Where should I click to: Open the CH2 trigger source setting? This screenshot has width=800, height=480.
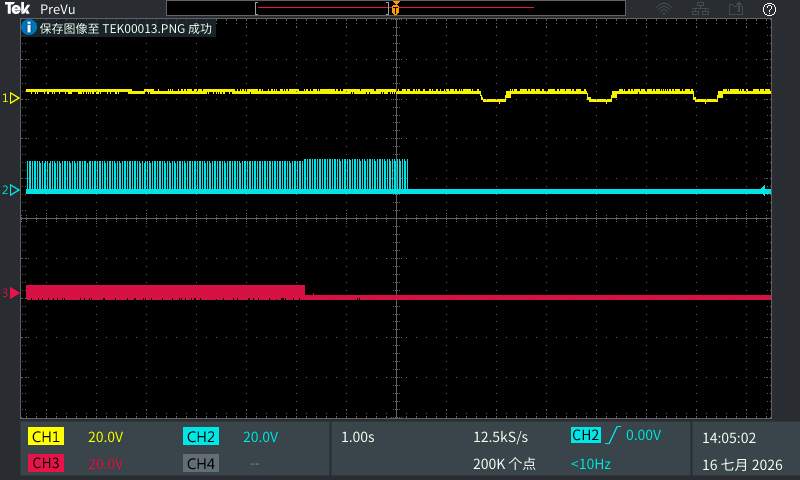[x=586, y=435]
